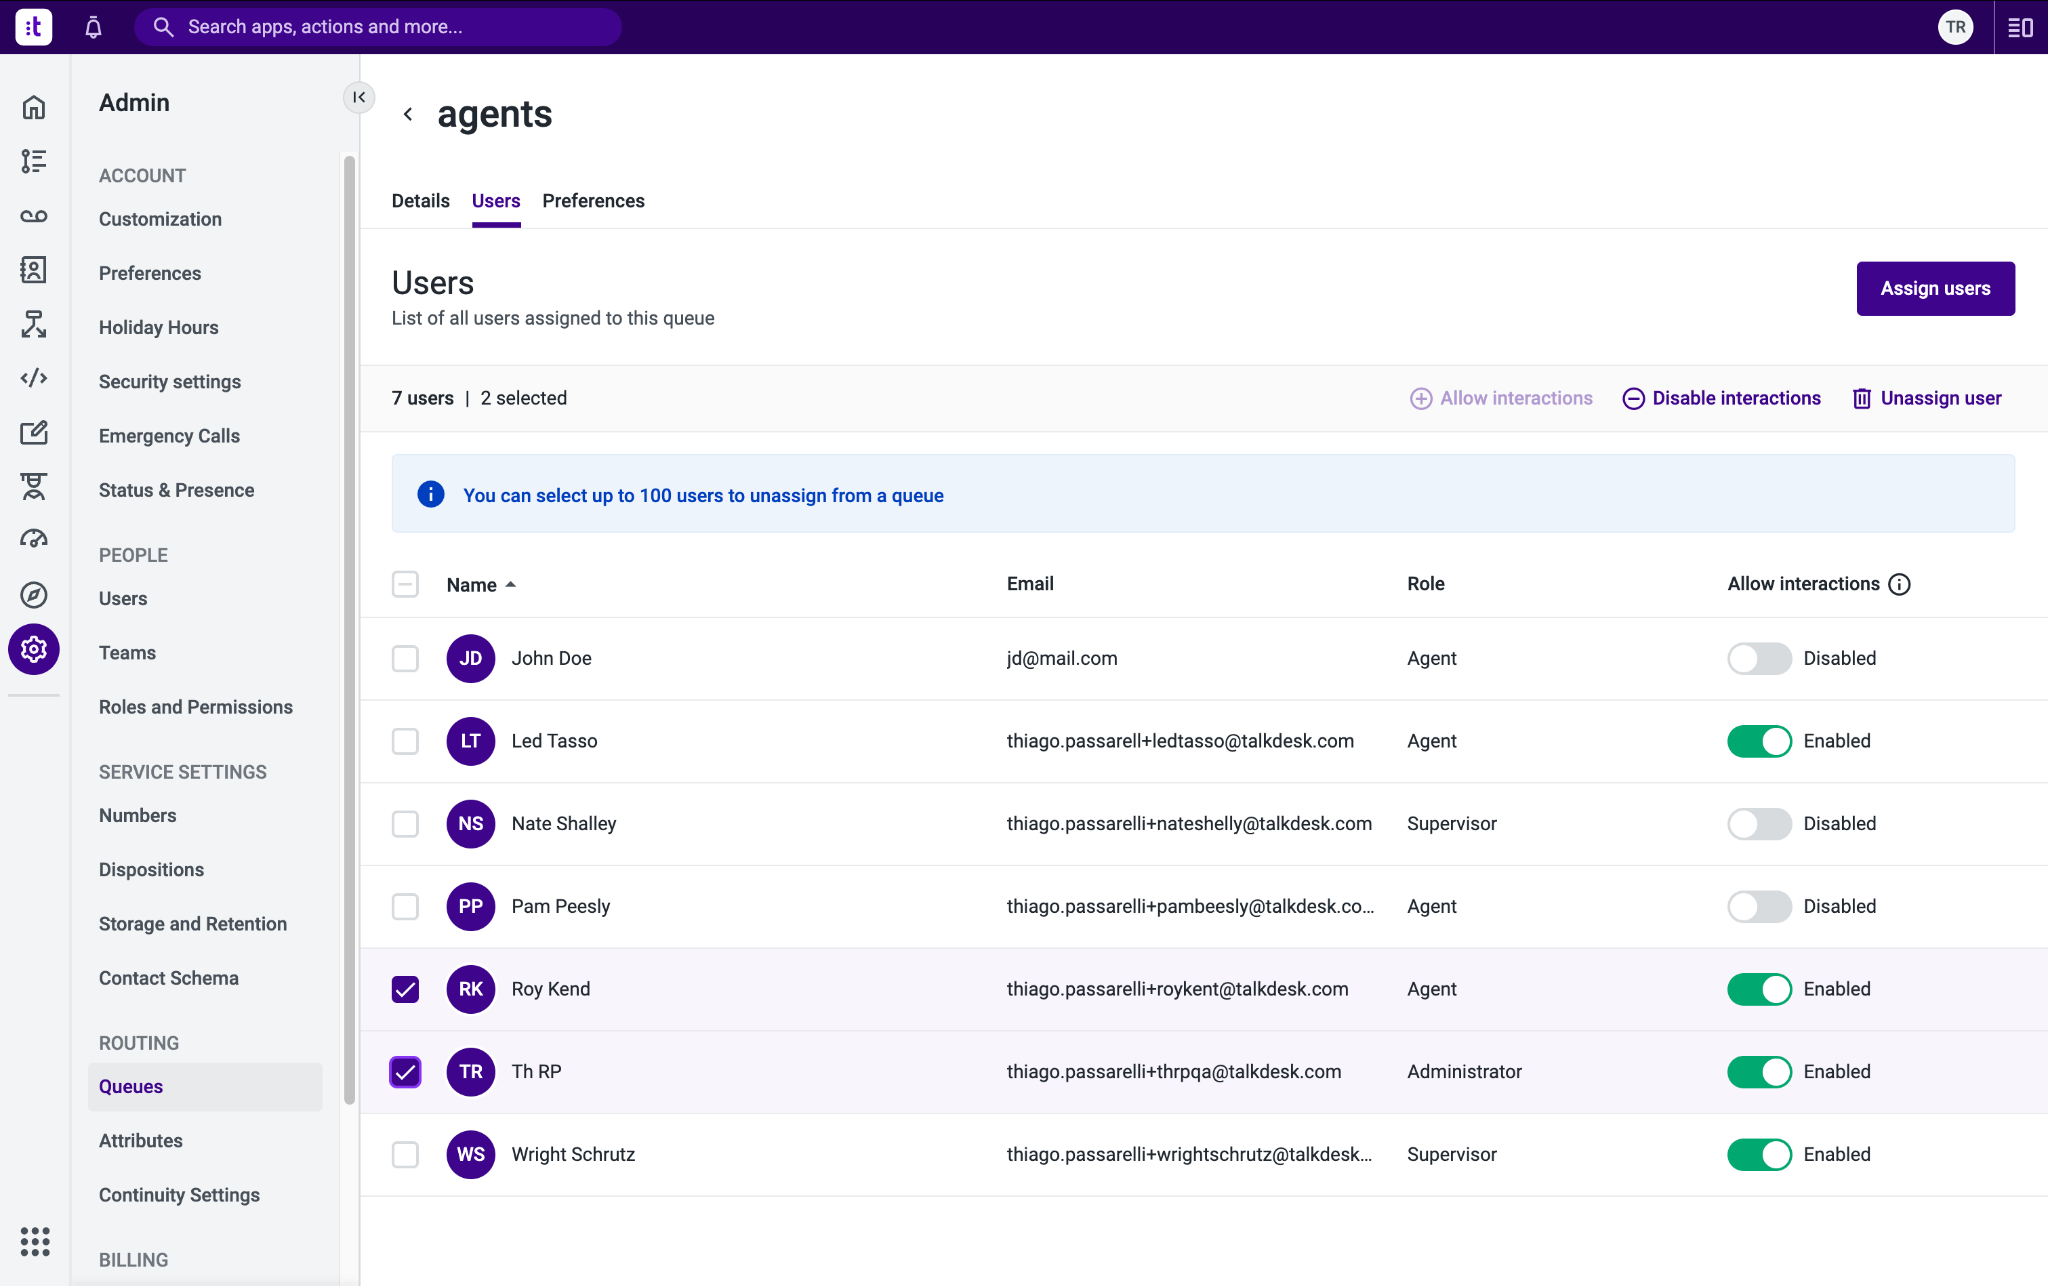Open the agent podium icon in rail

pos(34,487)
